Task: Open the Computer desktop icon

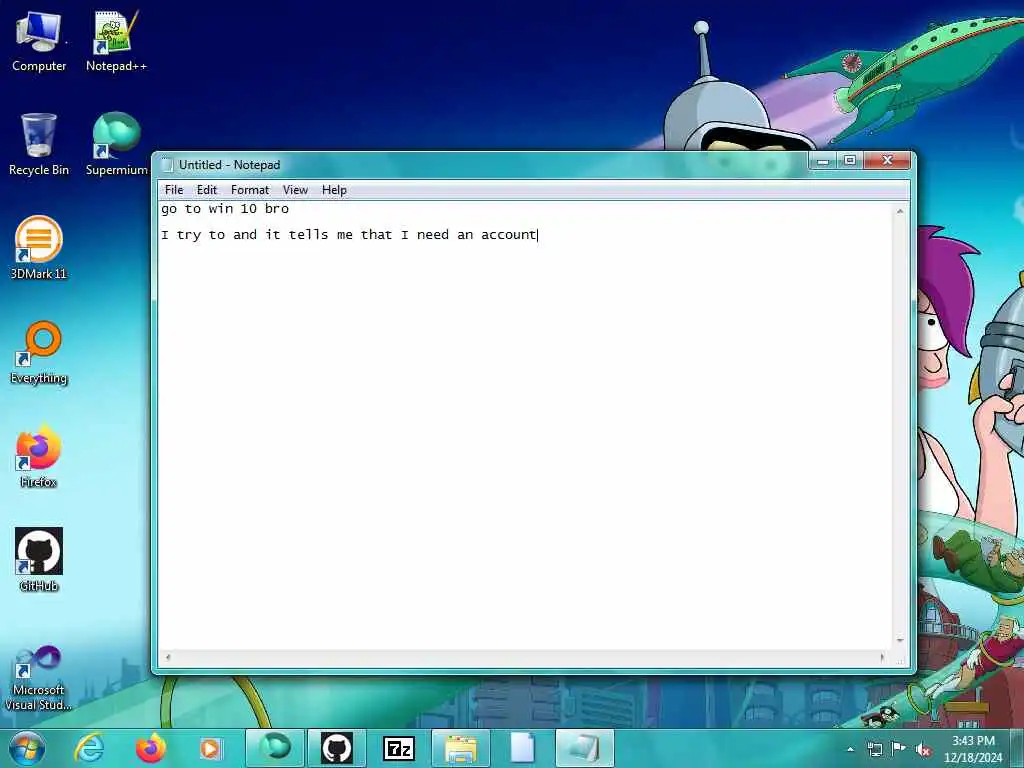Action: 39,42
